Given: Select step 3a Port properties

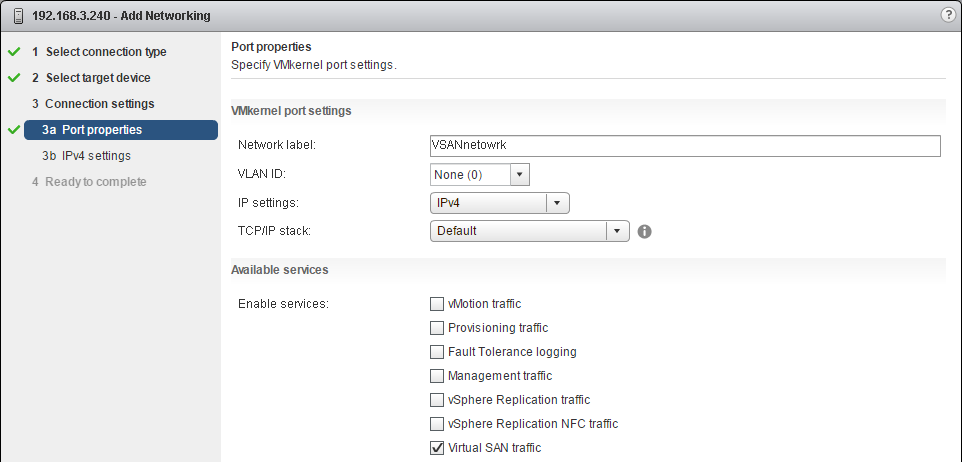Looking at the screenshot, I should point(101,130).
